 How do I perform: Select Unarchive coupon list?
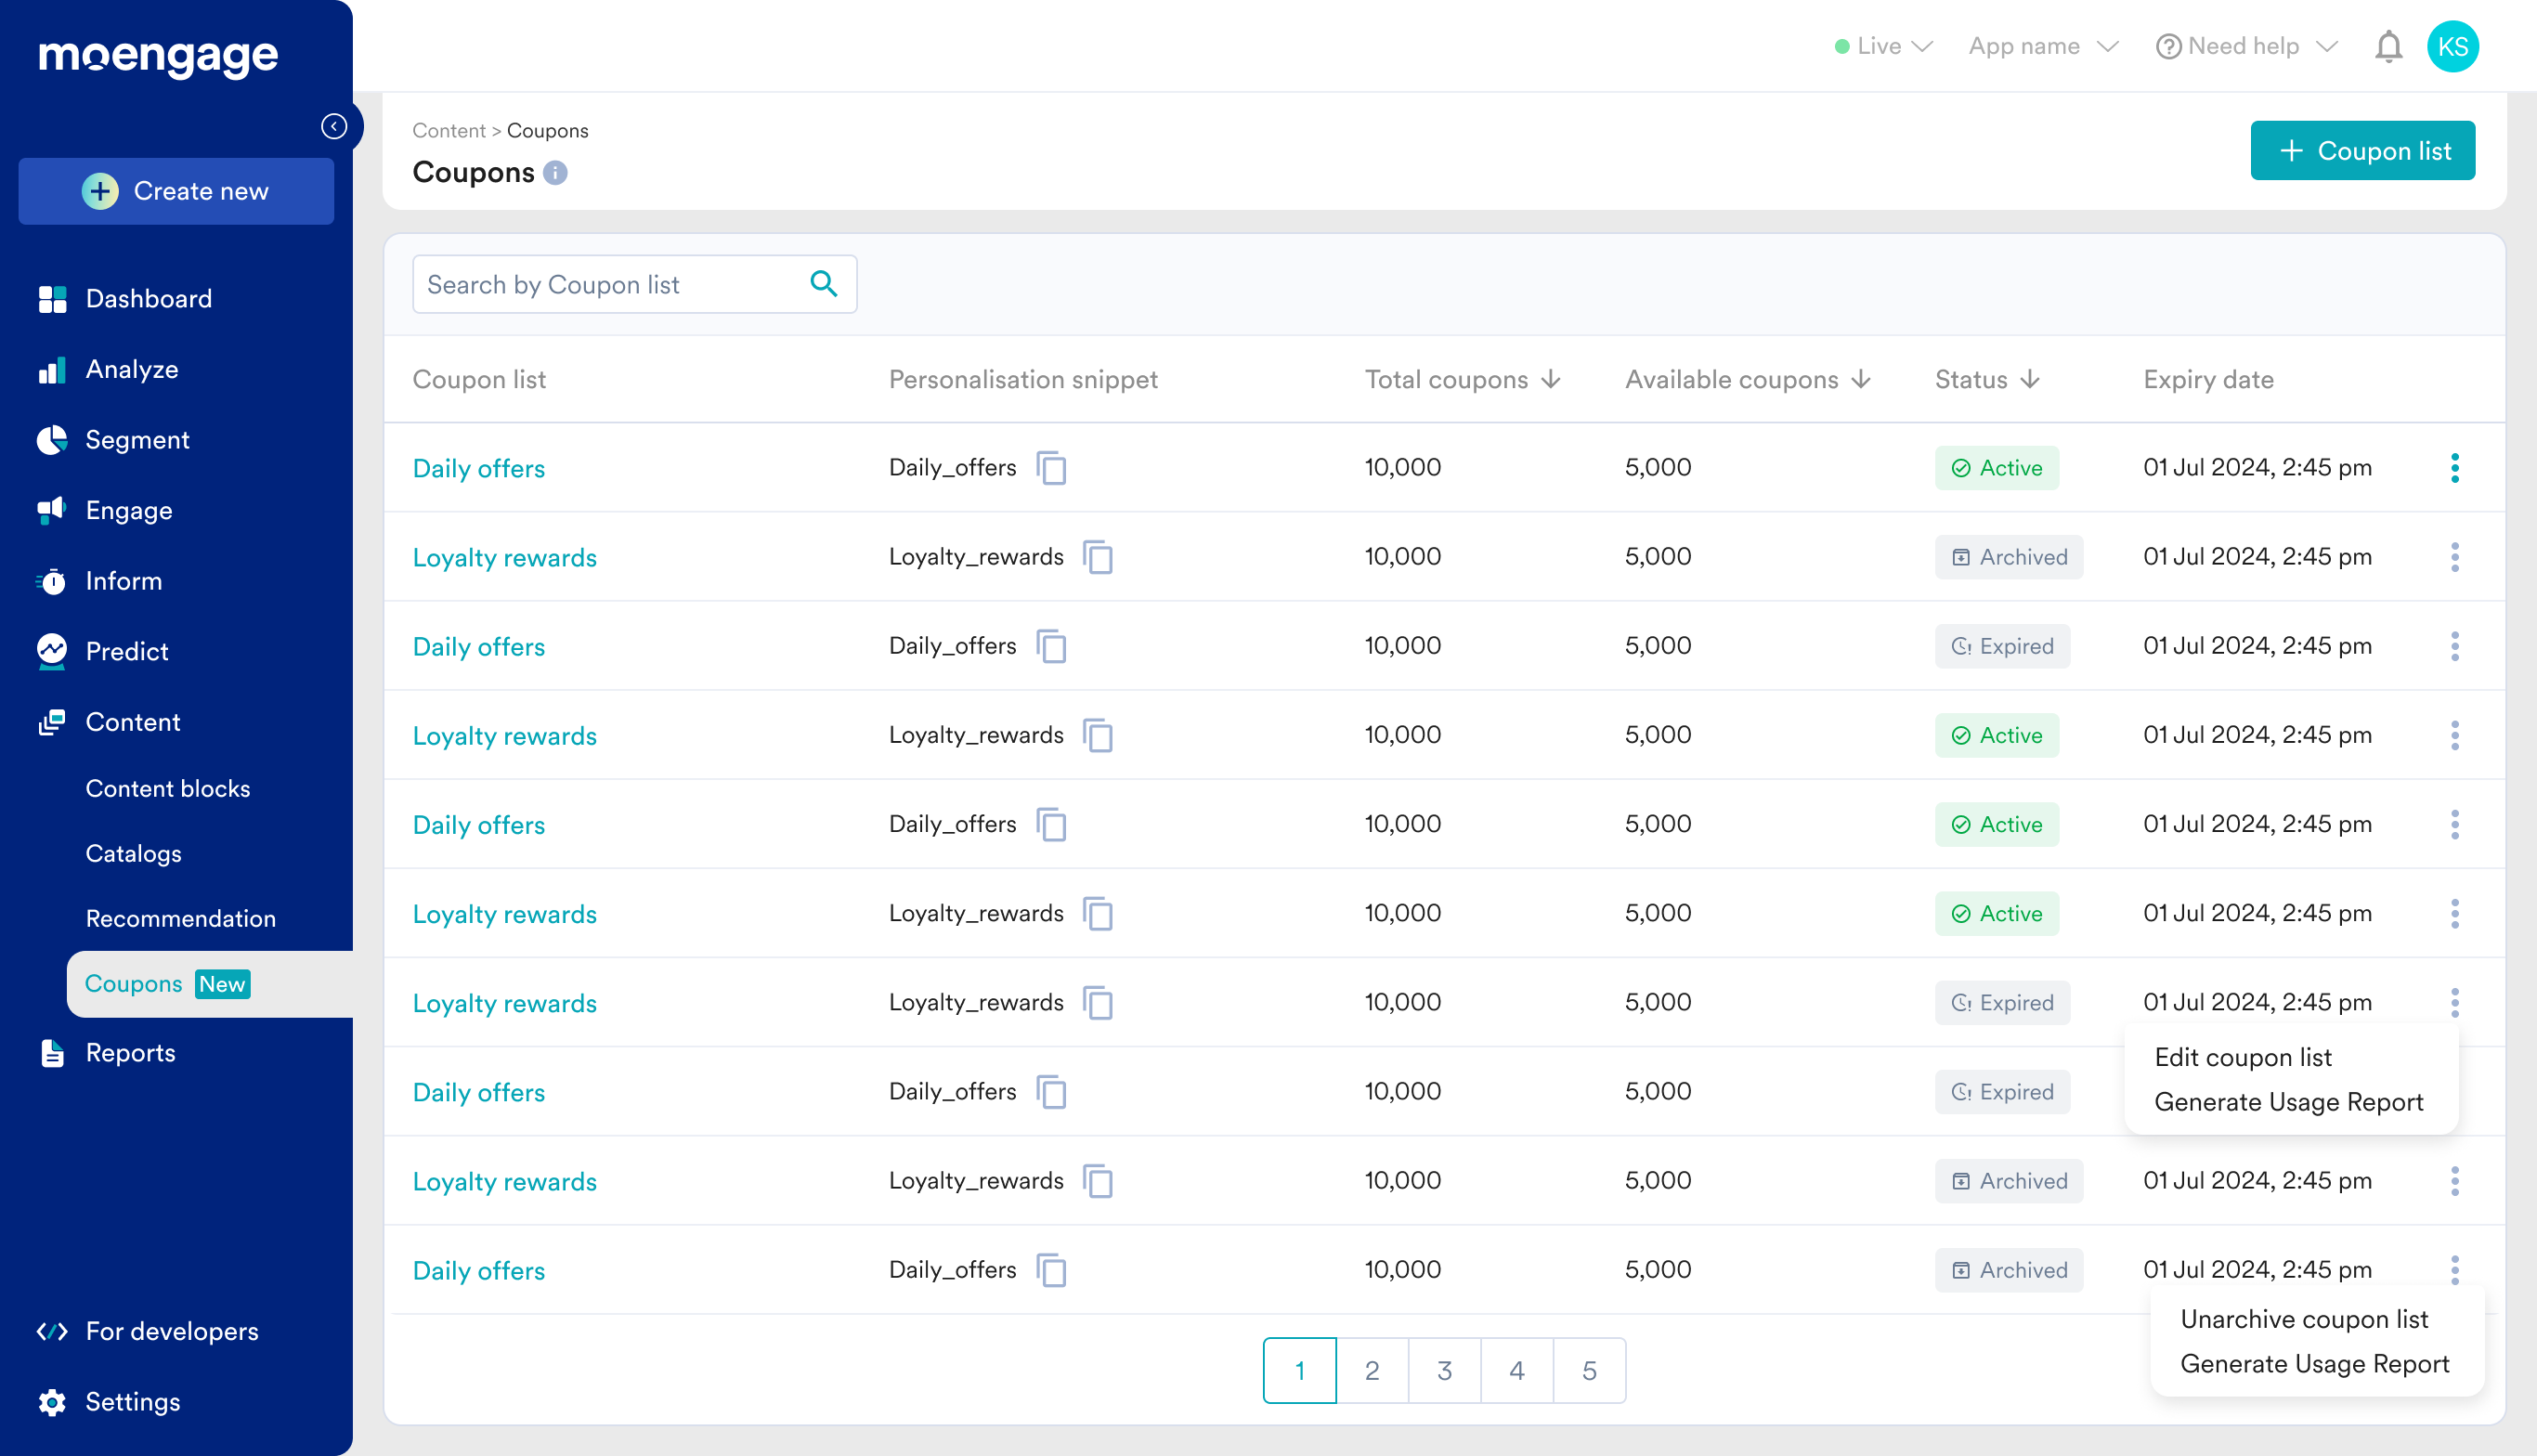coord(2303,1319)
